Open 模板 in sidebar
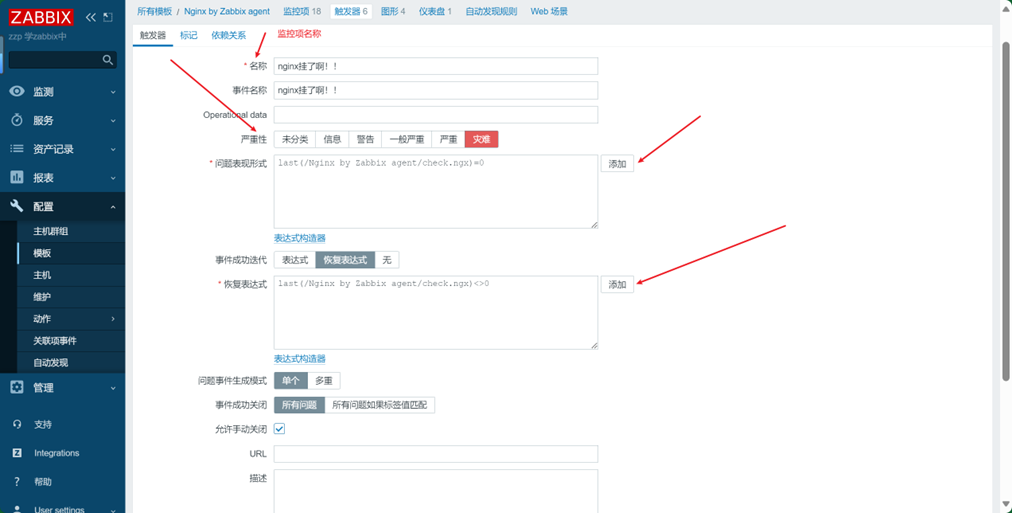 tap(42, 253)
